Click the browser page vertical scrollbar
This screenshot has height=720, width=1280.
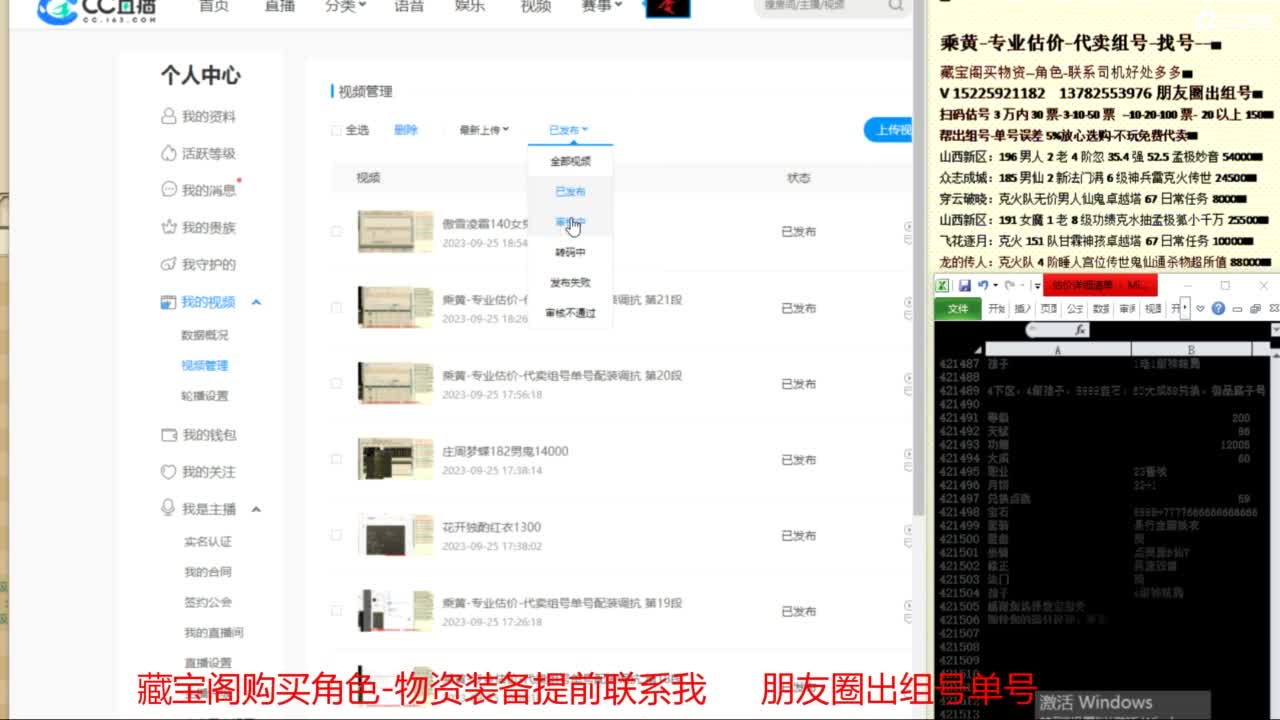(x=919, y=260)
